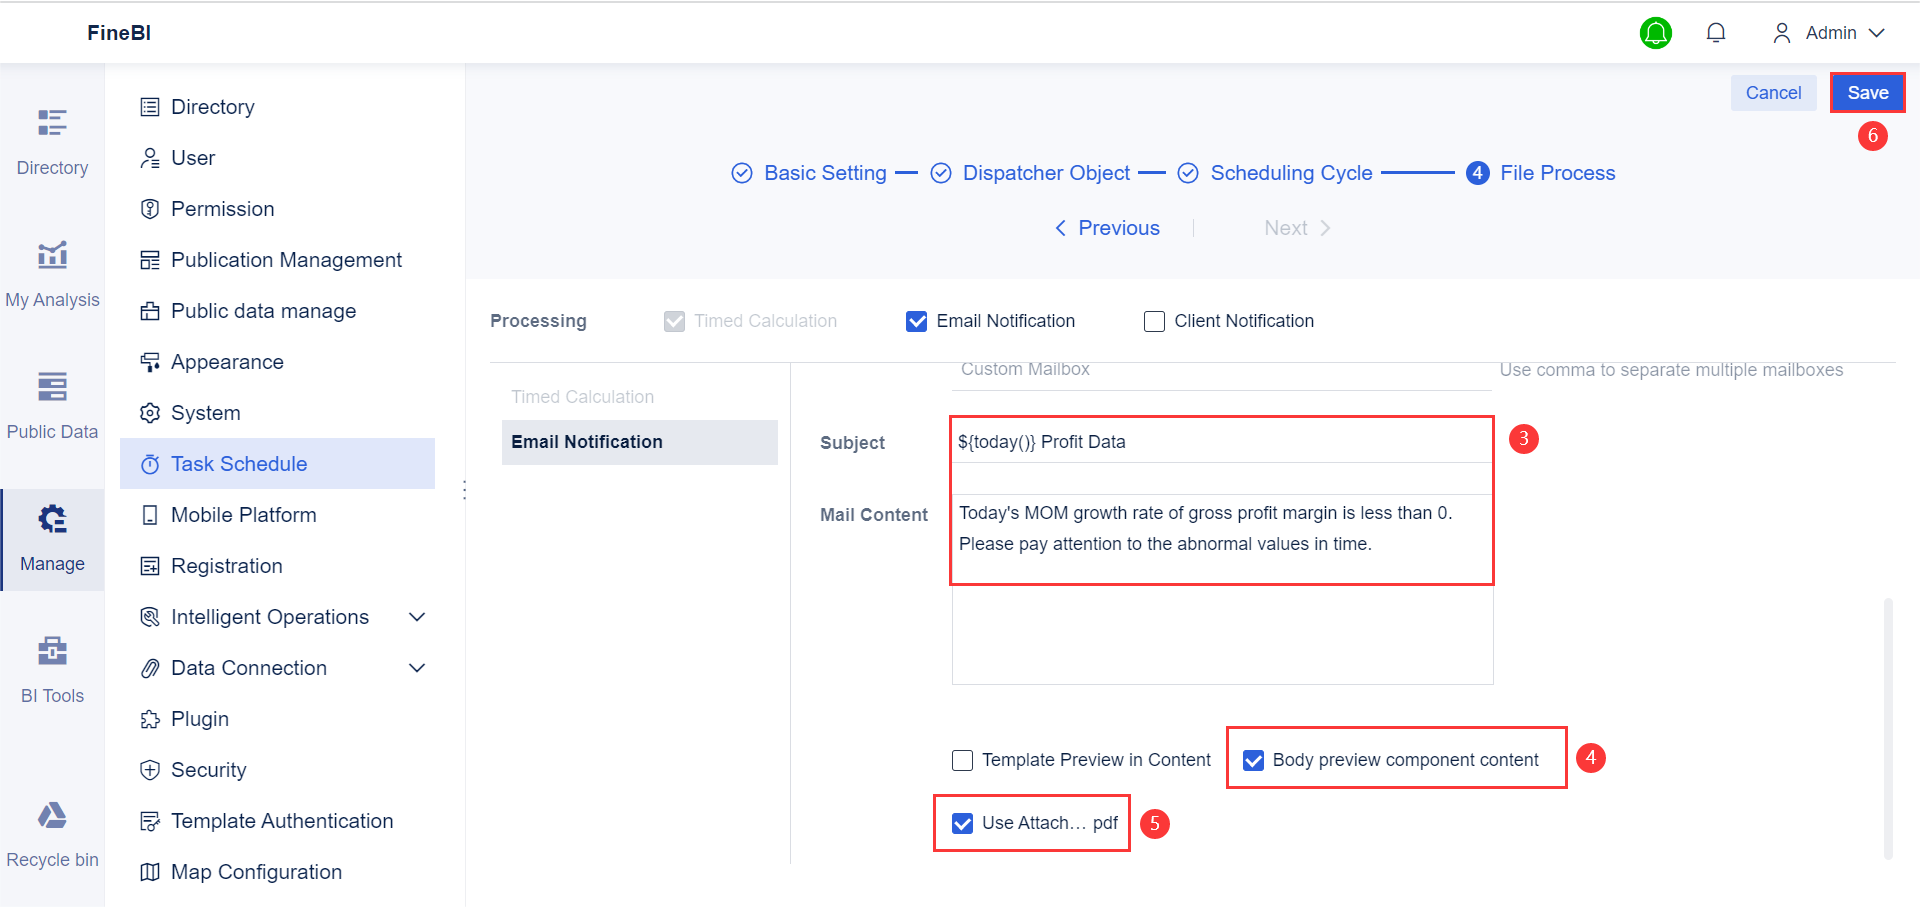Open the Plugin puzzle entry
The width and height of the screenshot is (1920, 907).
tap(278, 719)
